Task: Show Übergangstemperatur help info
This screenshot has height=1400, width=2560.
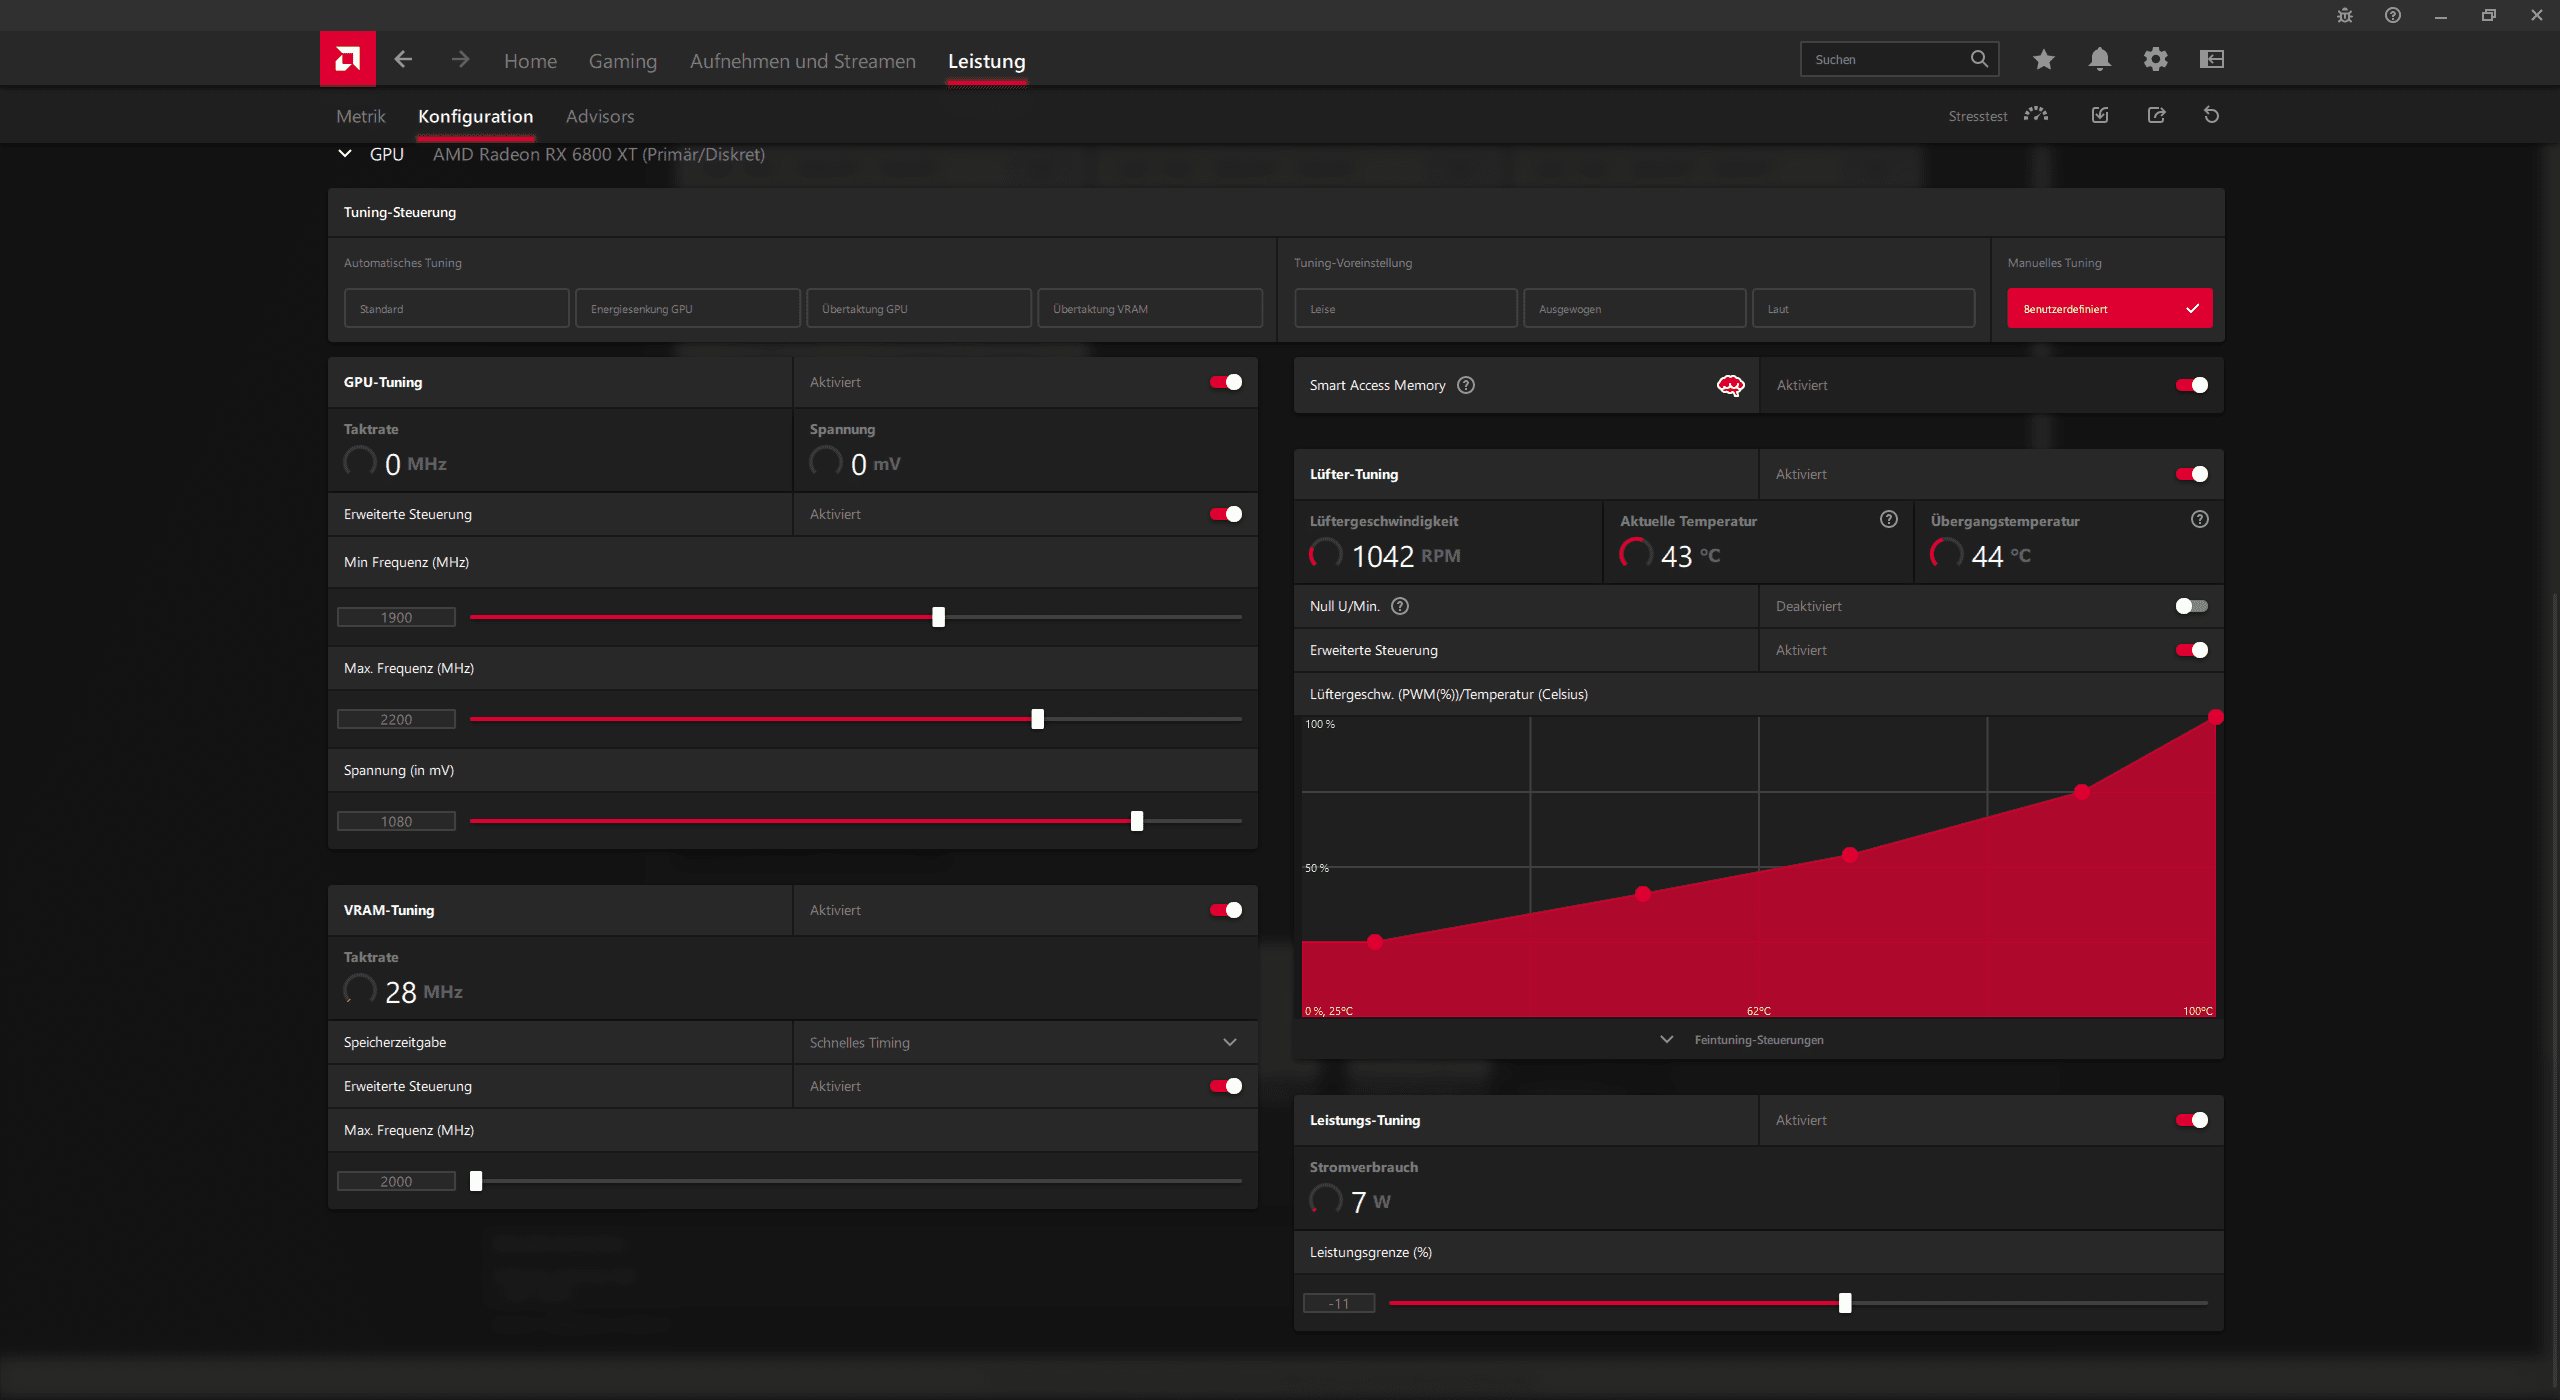Action: (2199, 519)
